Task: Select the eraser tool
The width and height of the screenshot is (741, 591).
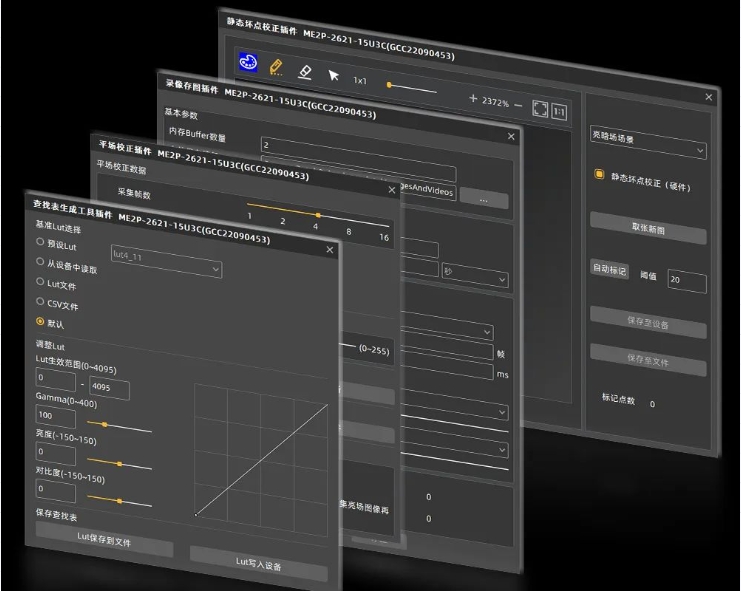Action: click(x=305, y=72)
